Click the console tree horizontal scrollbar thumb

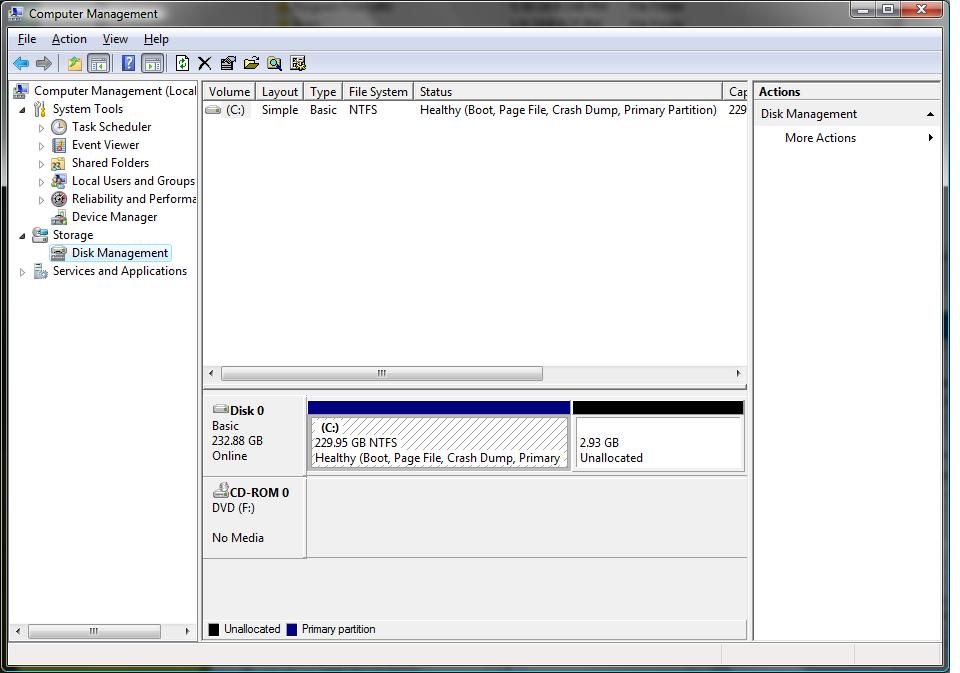pyautogui.click(x=94, y=631)
